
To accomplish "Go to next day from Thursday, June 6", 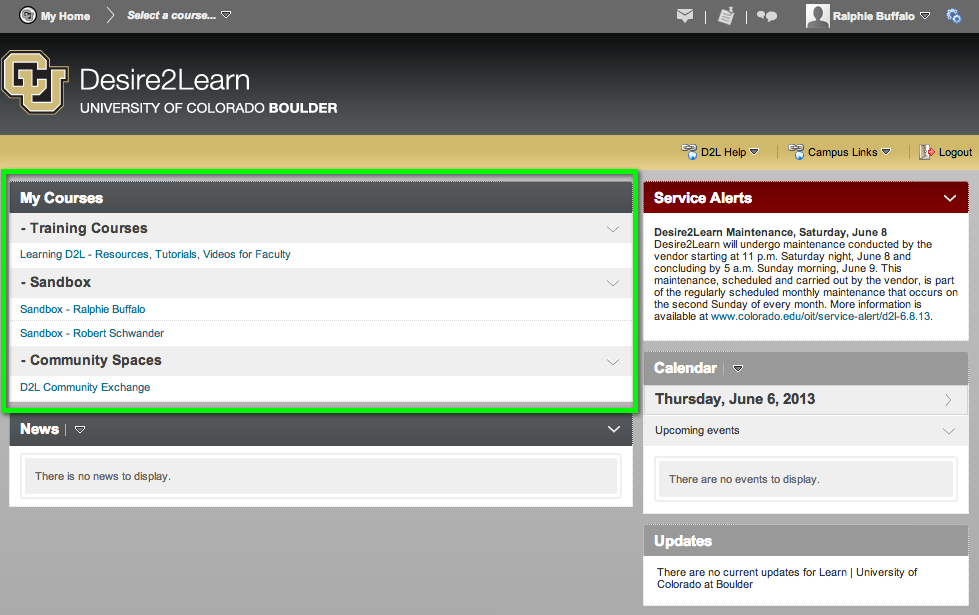I will [948, 400].
